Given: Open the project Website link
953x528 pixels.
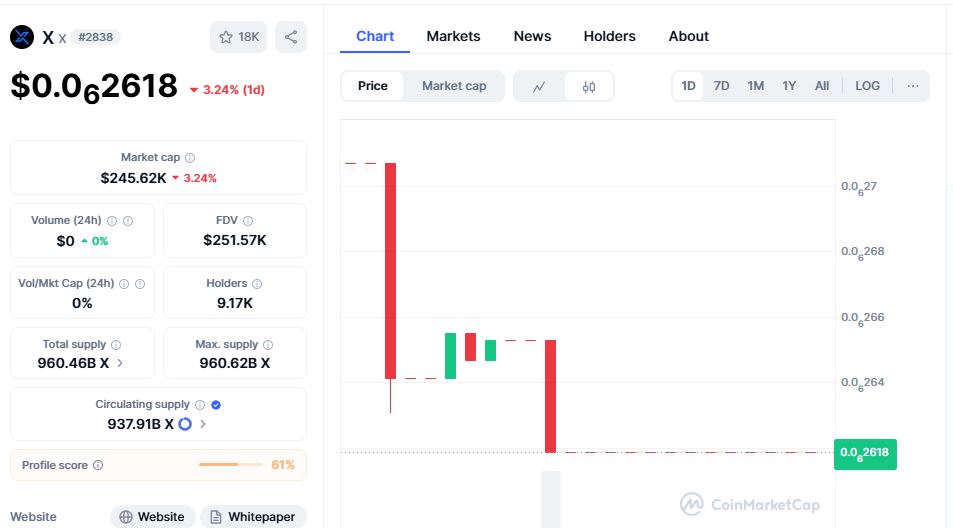Looking at the screenshot, I should [151, 517].
